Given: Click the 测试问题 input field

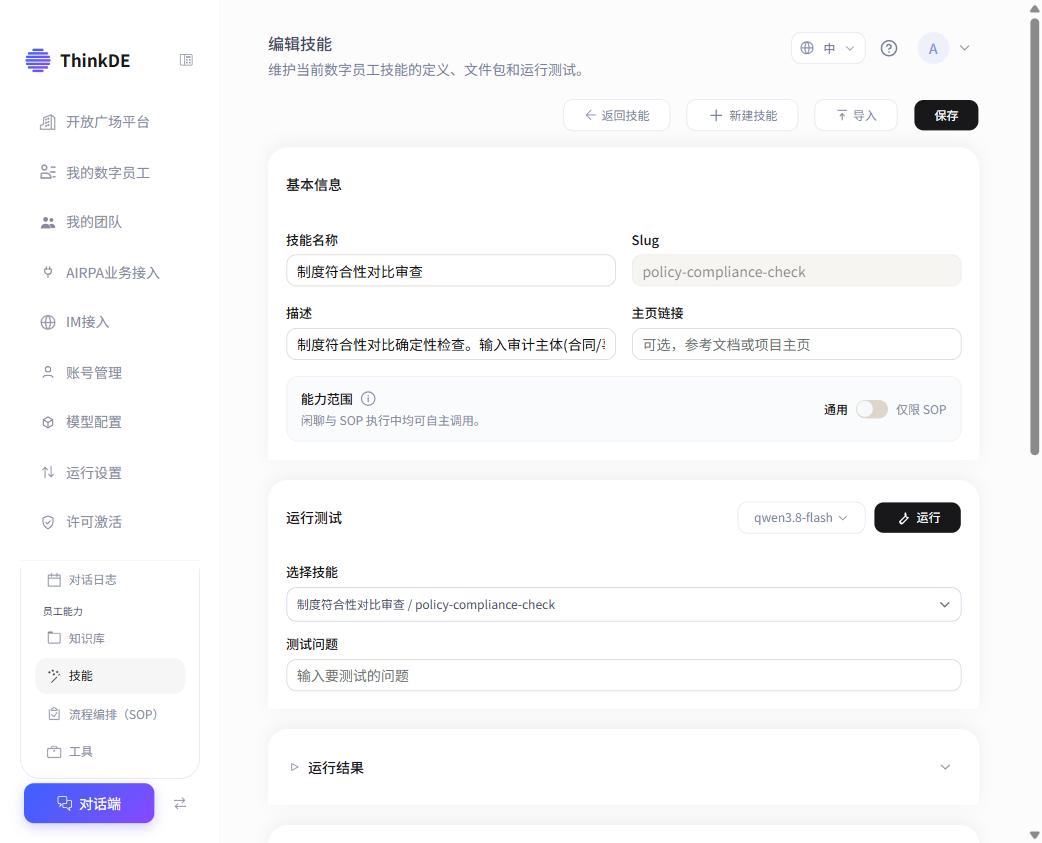Looking at the screenshot, I should point(623,676).
